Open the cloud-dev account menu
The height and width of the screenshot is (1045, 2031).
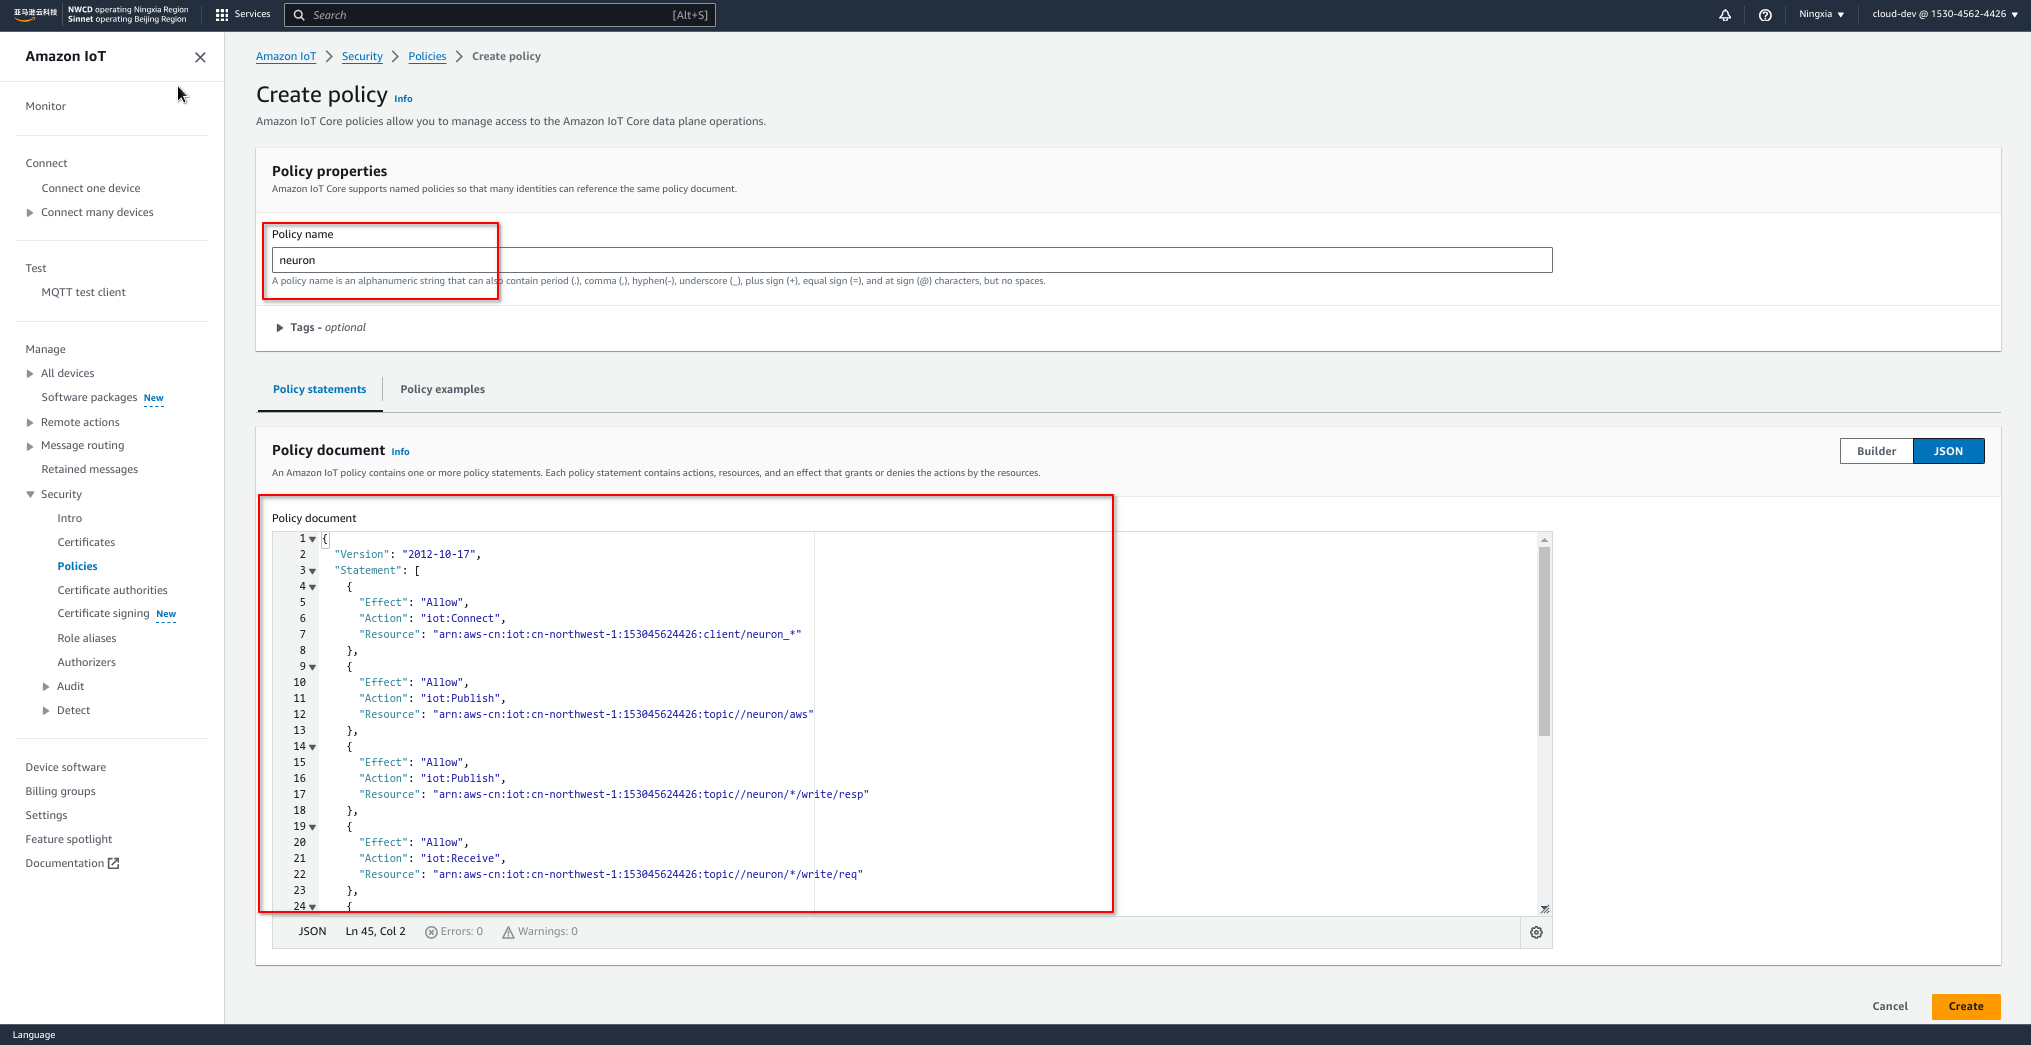[1942, 14]
